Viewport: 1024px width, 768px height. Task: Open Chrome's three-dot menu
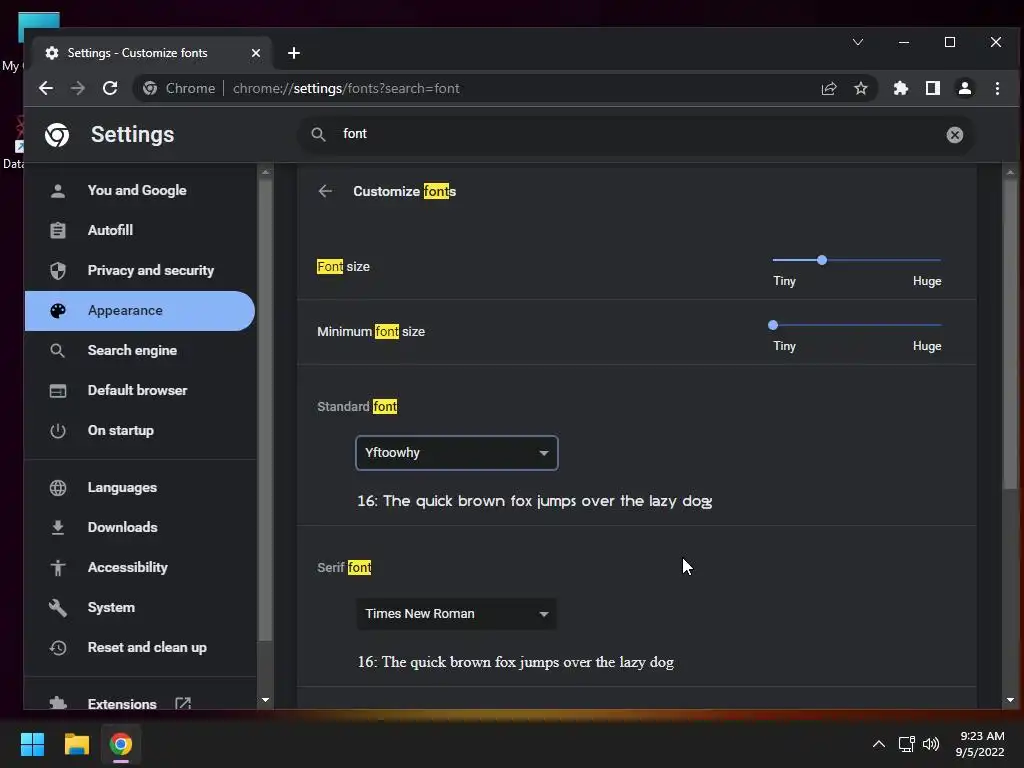point(997,88)
